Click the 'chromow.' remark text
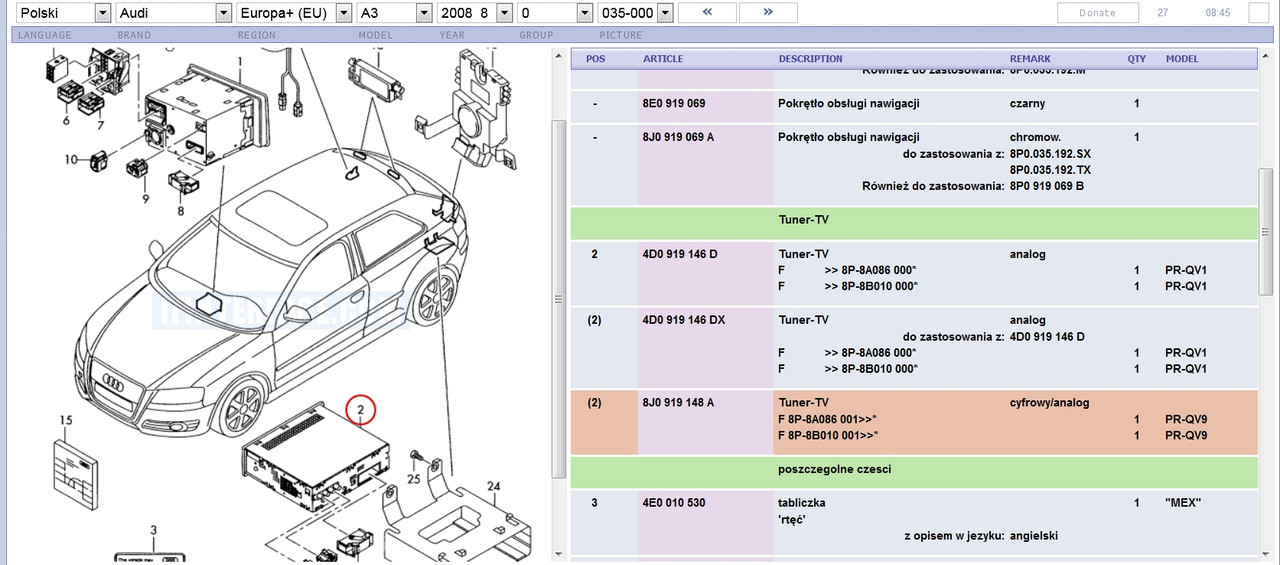1280x565 pixels. [x=1035, y=137]
